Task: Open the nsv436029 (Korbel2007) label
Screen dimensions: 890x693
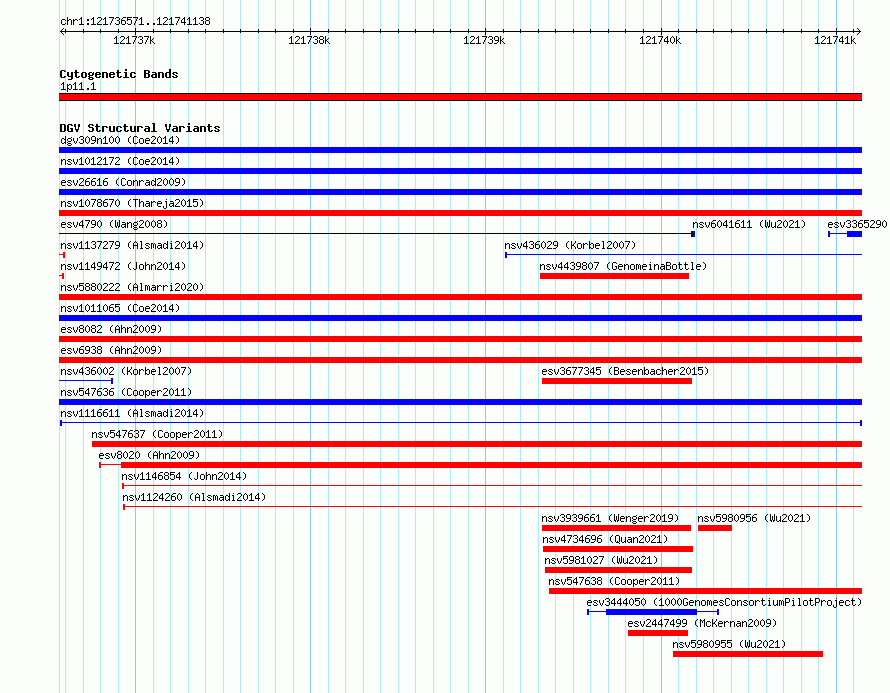Action: [570, 245]
